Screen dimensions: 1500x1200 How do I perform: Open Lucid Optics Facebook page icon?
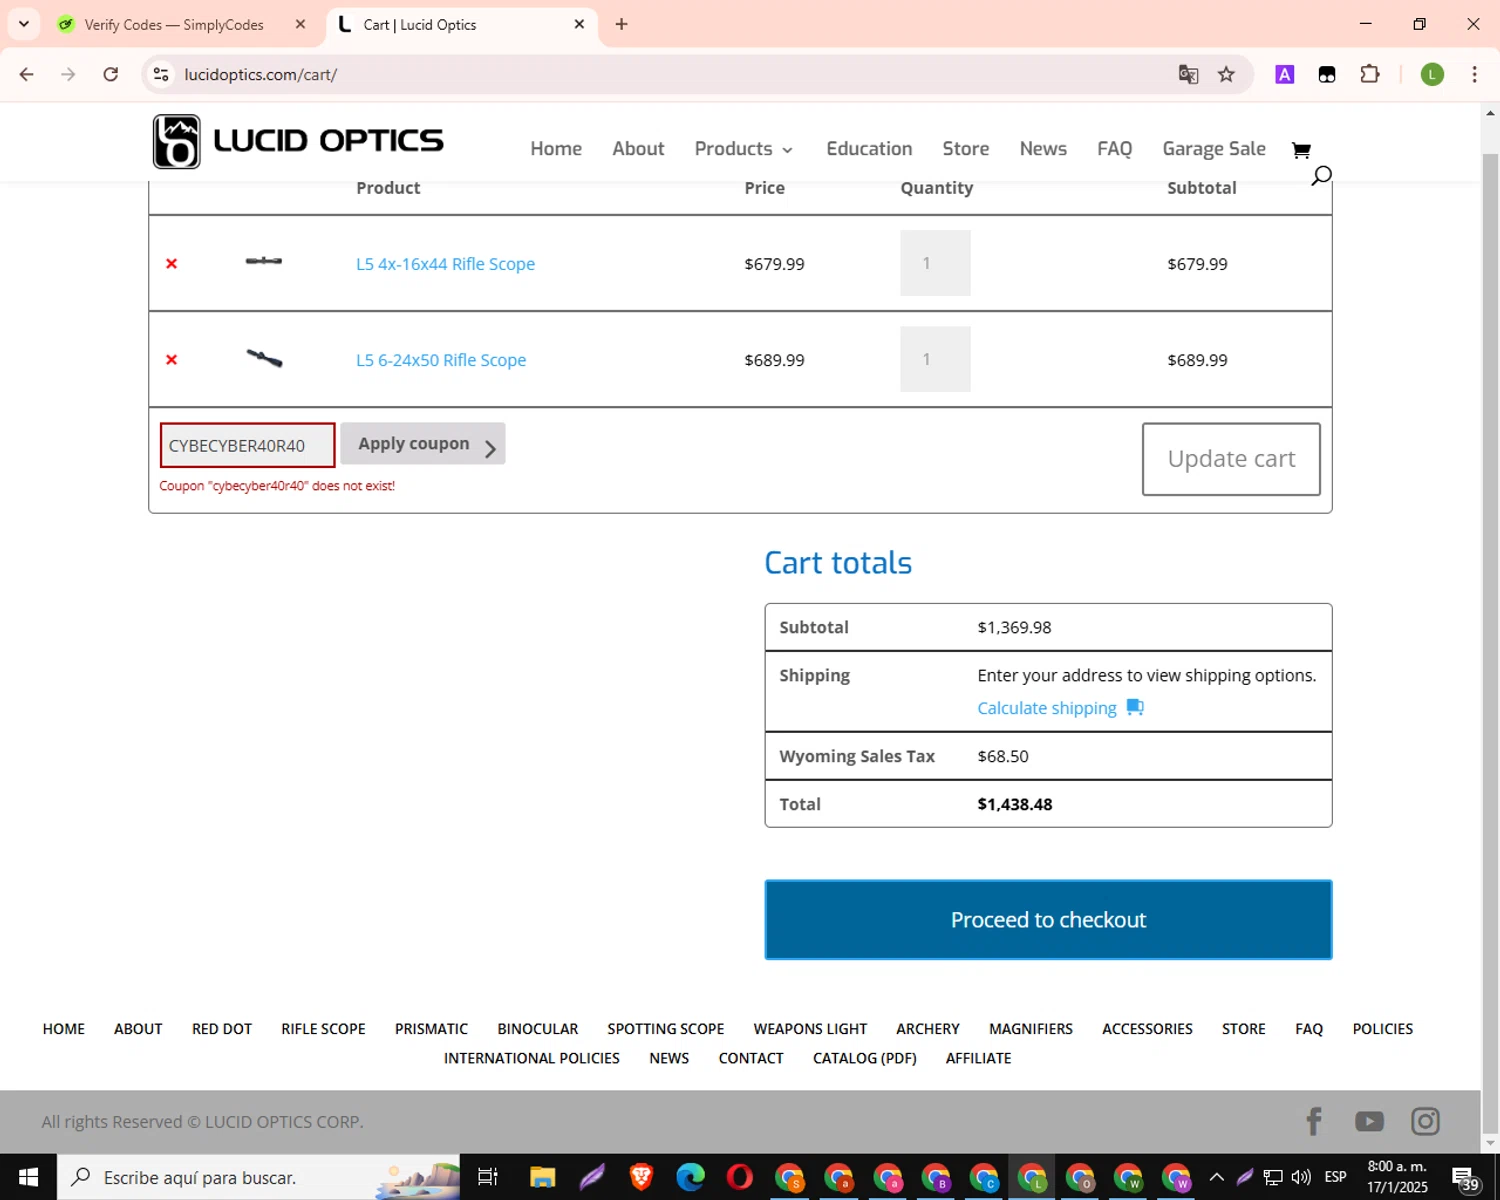(x=1314, y=1121)
